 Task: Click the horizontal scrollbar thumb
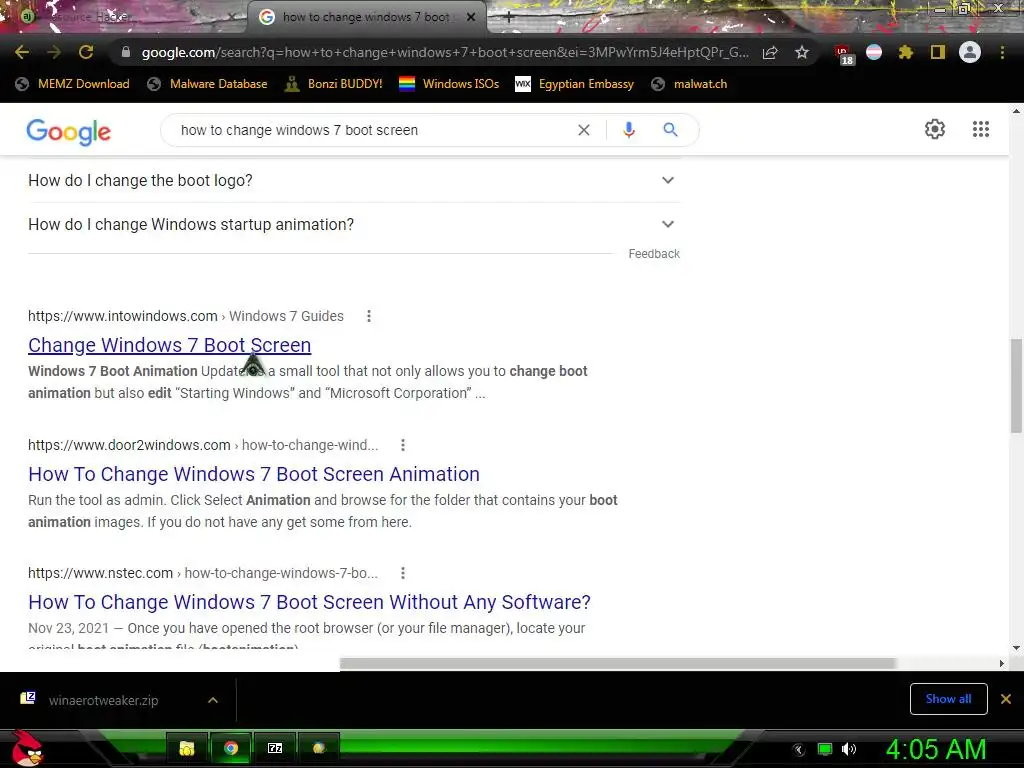click(x=617, y=664)
